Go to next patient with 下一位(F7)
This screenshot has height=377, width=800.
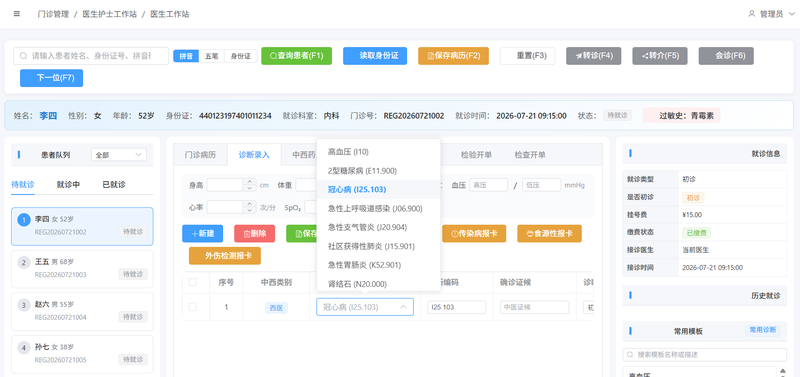[52, 78]
